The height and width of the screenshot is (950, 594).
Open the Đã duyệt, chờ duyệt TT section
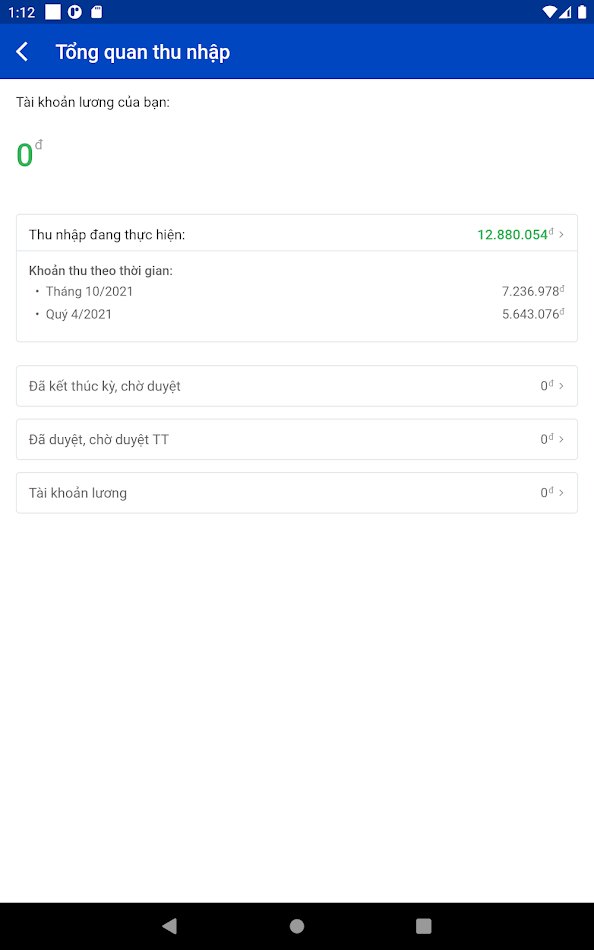click(x=296, y=438)
